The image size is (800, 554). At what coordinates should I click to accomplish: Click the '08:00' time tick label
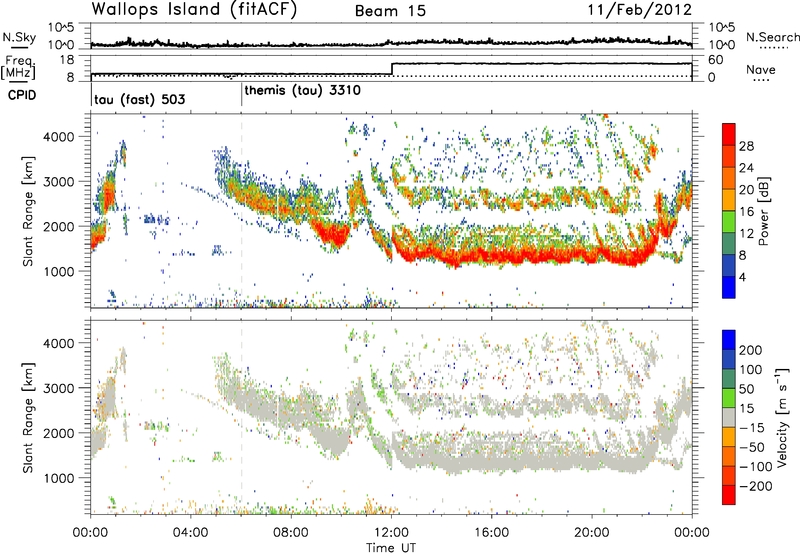pos(291,533)
